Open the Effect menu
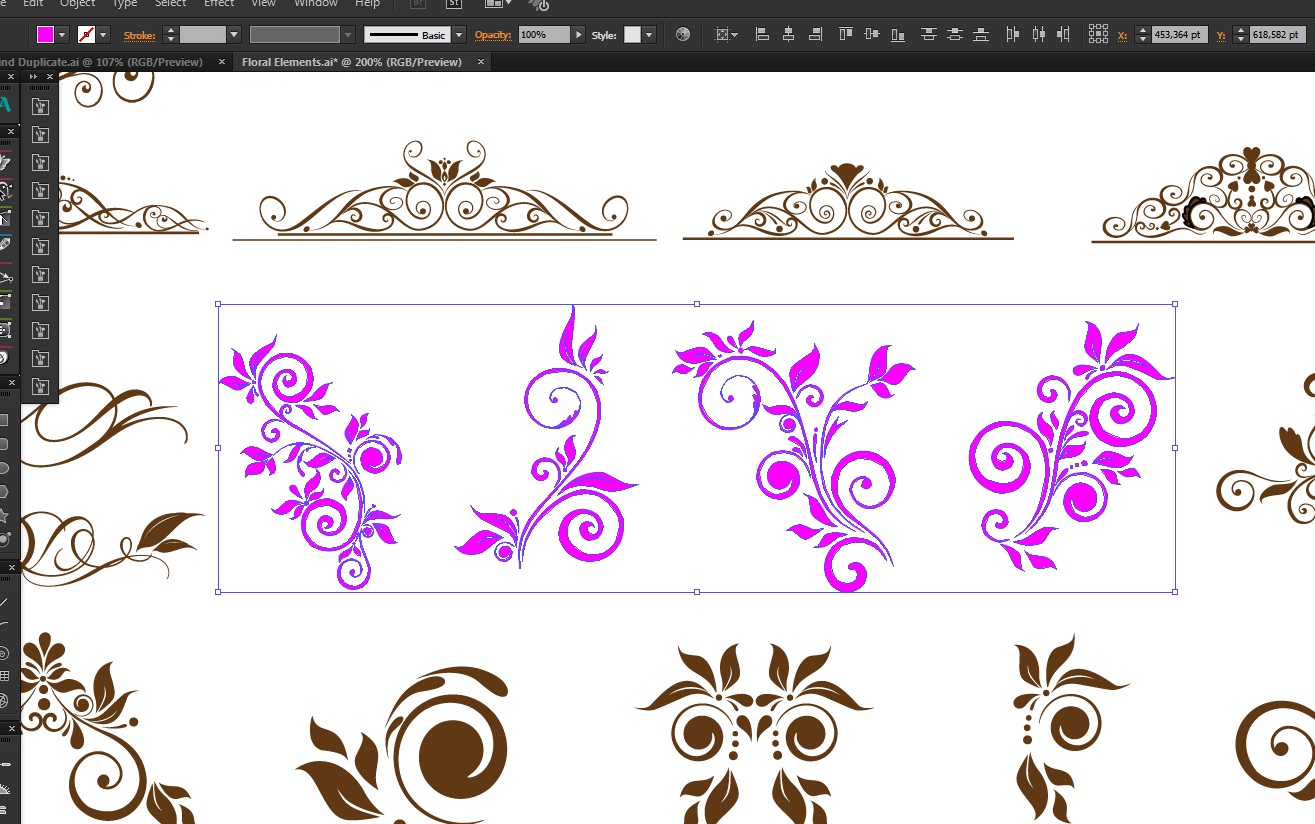 click(x=219, y=4)
